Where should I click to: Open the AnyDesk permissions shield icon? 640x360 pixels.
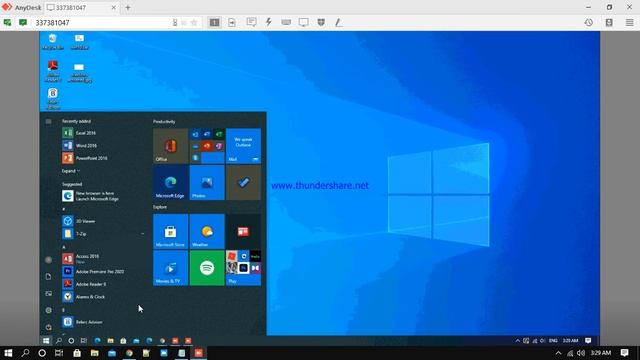[x=321, y=22]
